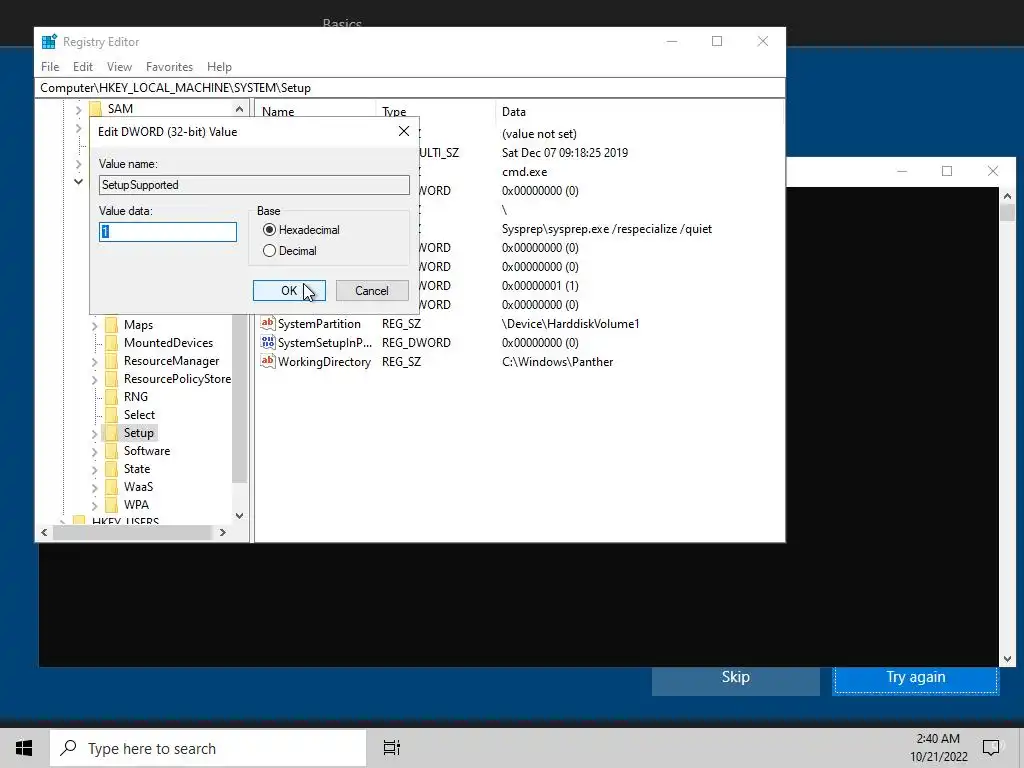1024x768 pixels.
Task: Click the SystemSetupInP... DWORD value icon
Action: pyautogui.click(x=268, y=342)
